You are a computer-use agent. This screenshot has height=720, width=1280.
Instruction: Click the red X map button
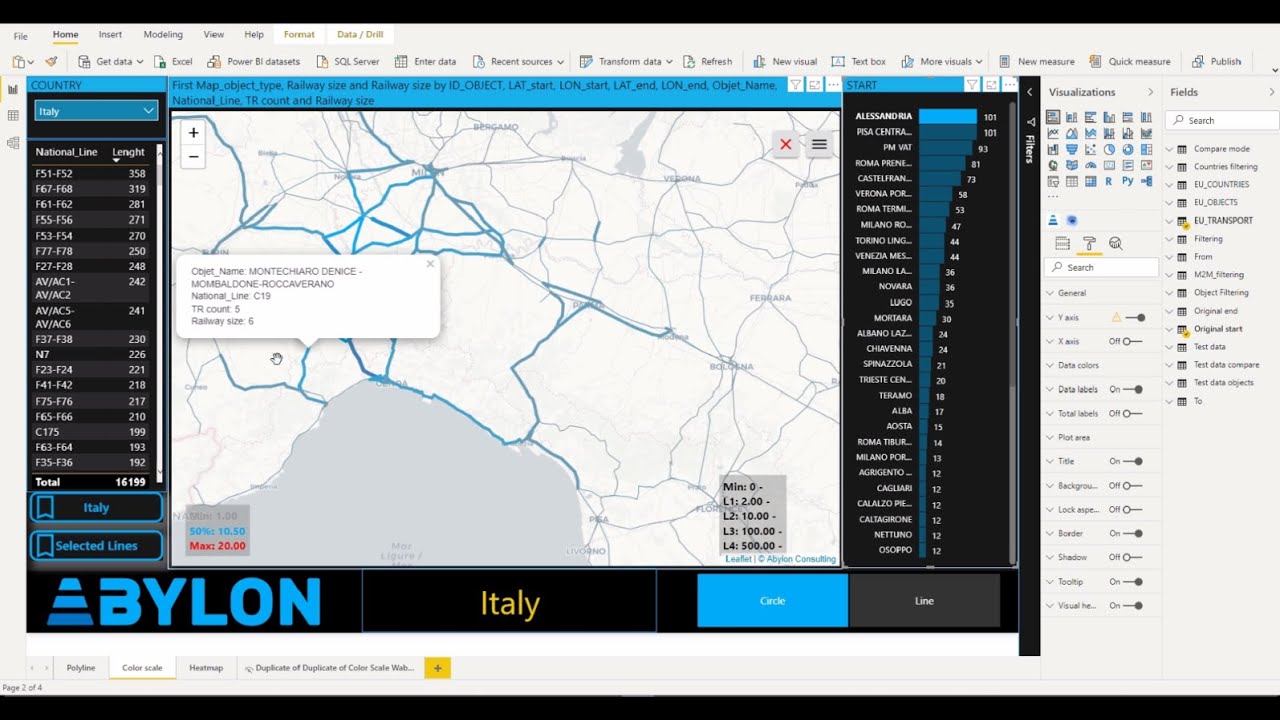click(x=786, y=144)
